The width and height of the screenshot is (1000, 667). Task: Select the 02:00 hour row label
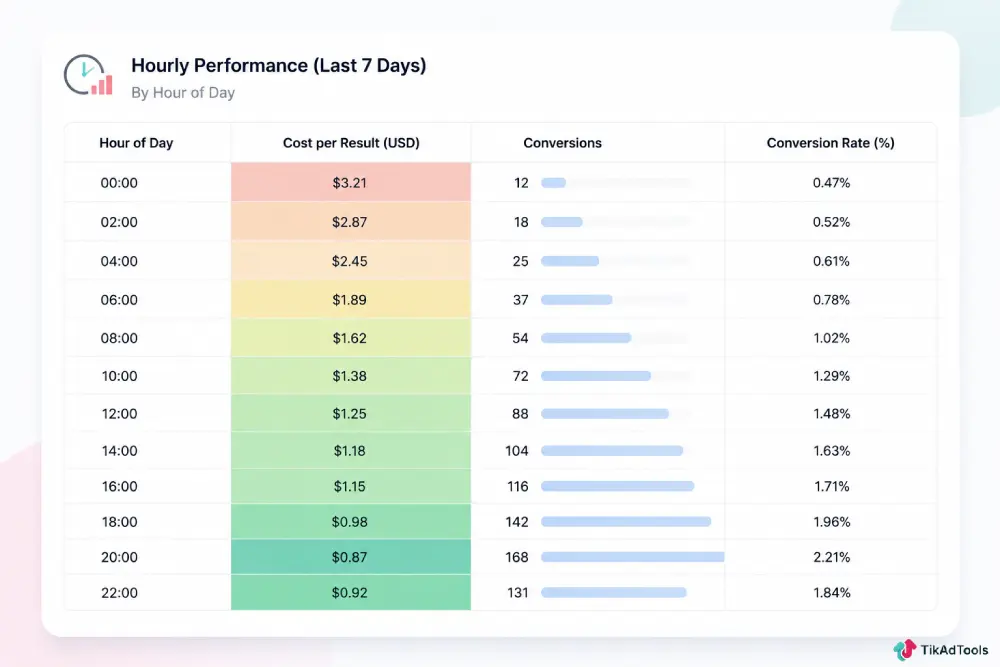[119, 222]
